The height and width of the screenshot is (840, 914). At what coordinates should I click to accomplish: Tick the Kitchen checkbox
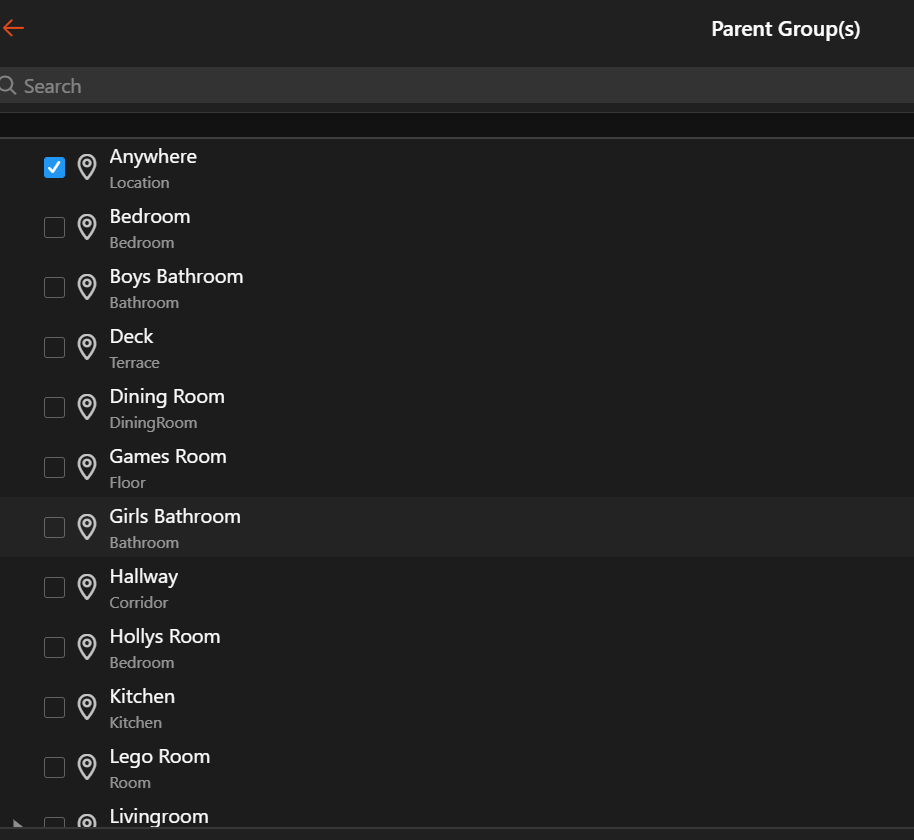pos(55,707)
